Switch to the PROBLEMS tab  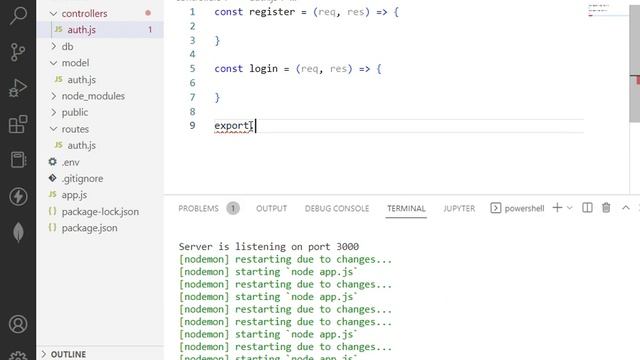[198, 209]
